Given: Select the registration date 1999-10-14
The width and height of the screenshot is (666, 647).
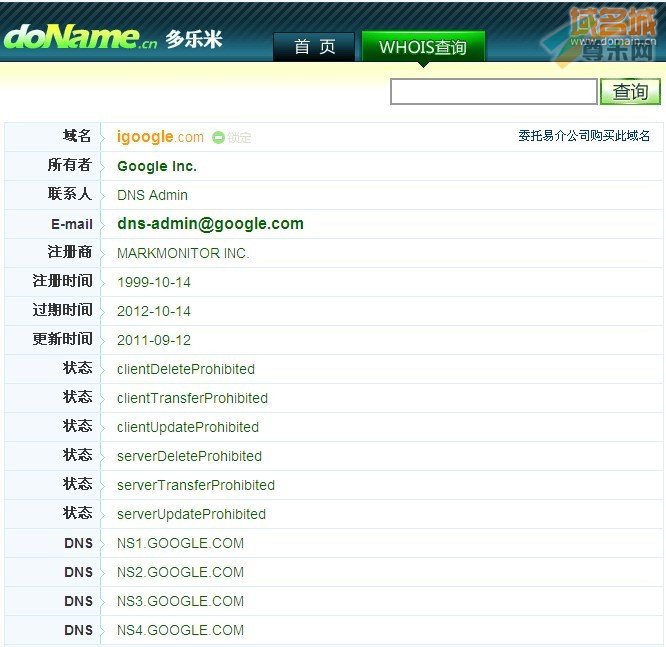Looking at the screenshot, I should [154, 282].
